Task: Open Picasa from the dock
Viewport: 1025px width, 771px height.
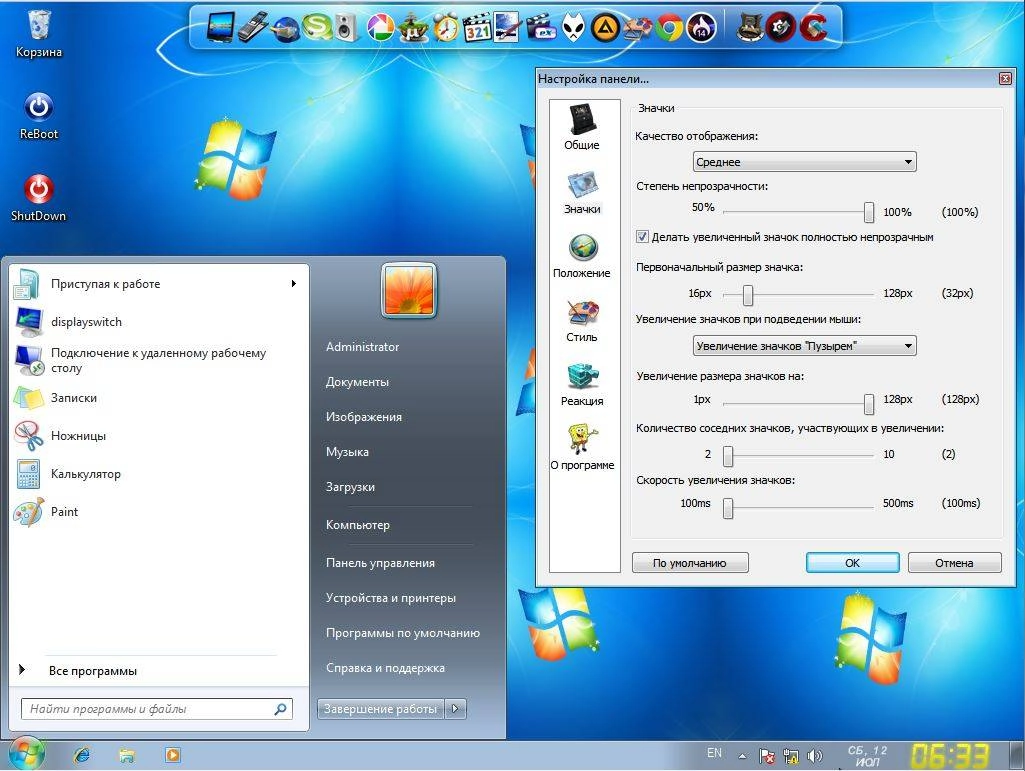Action: pos(383,27)
